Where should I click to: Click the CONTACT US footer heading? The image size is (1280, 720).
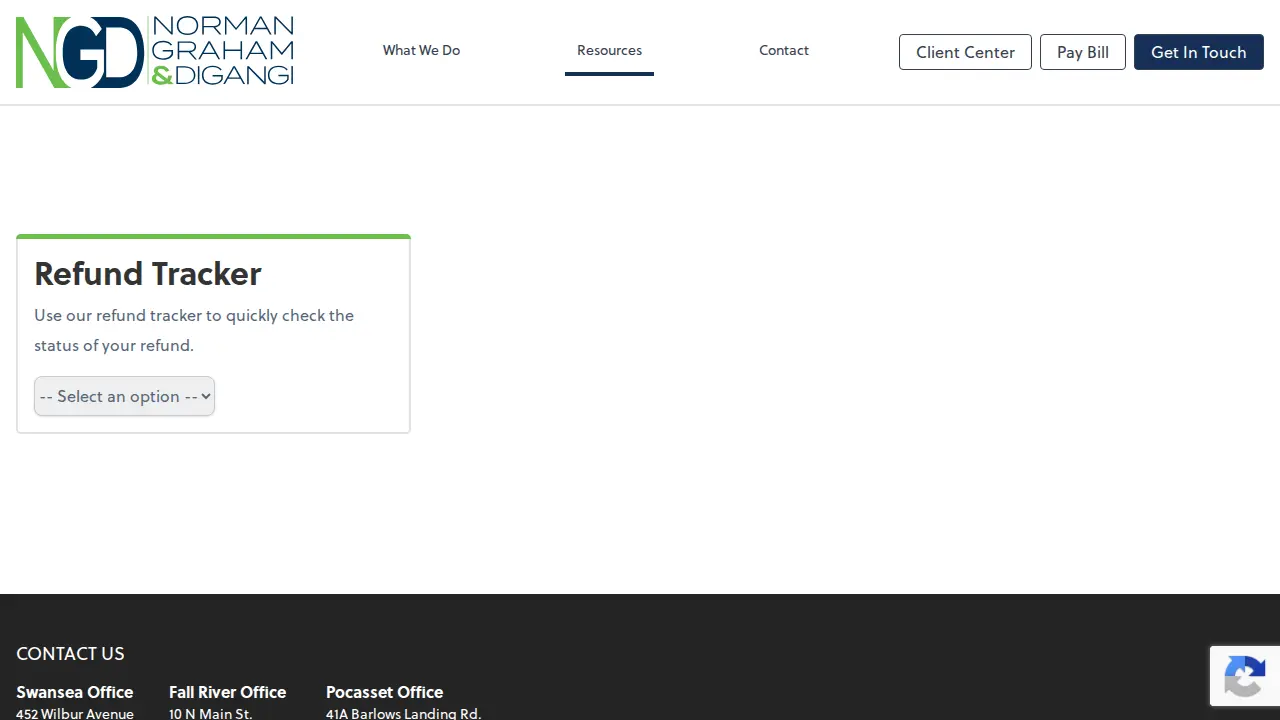(x=70, y=653)
